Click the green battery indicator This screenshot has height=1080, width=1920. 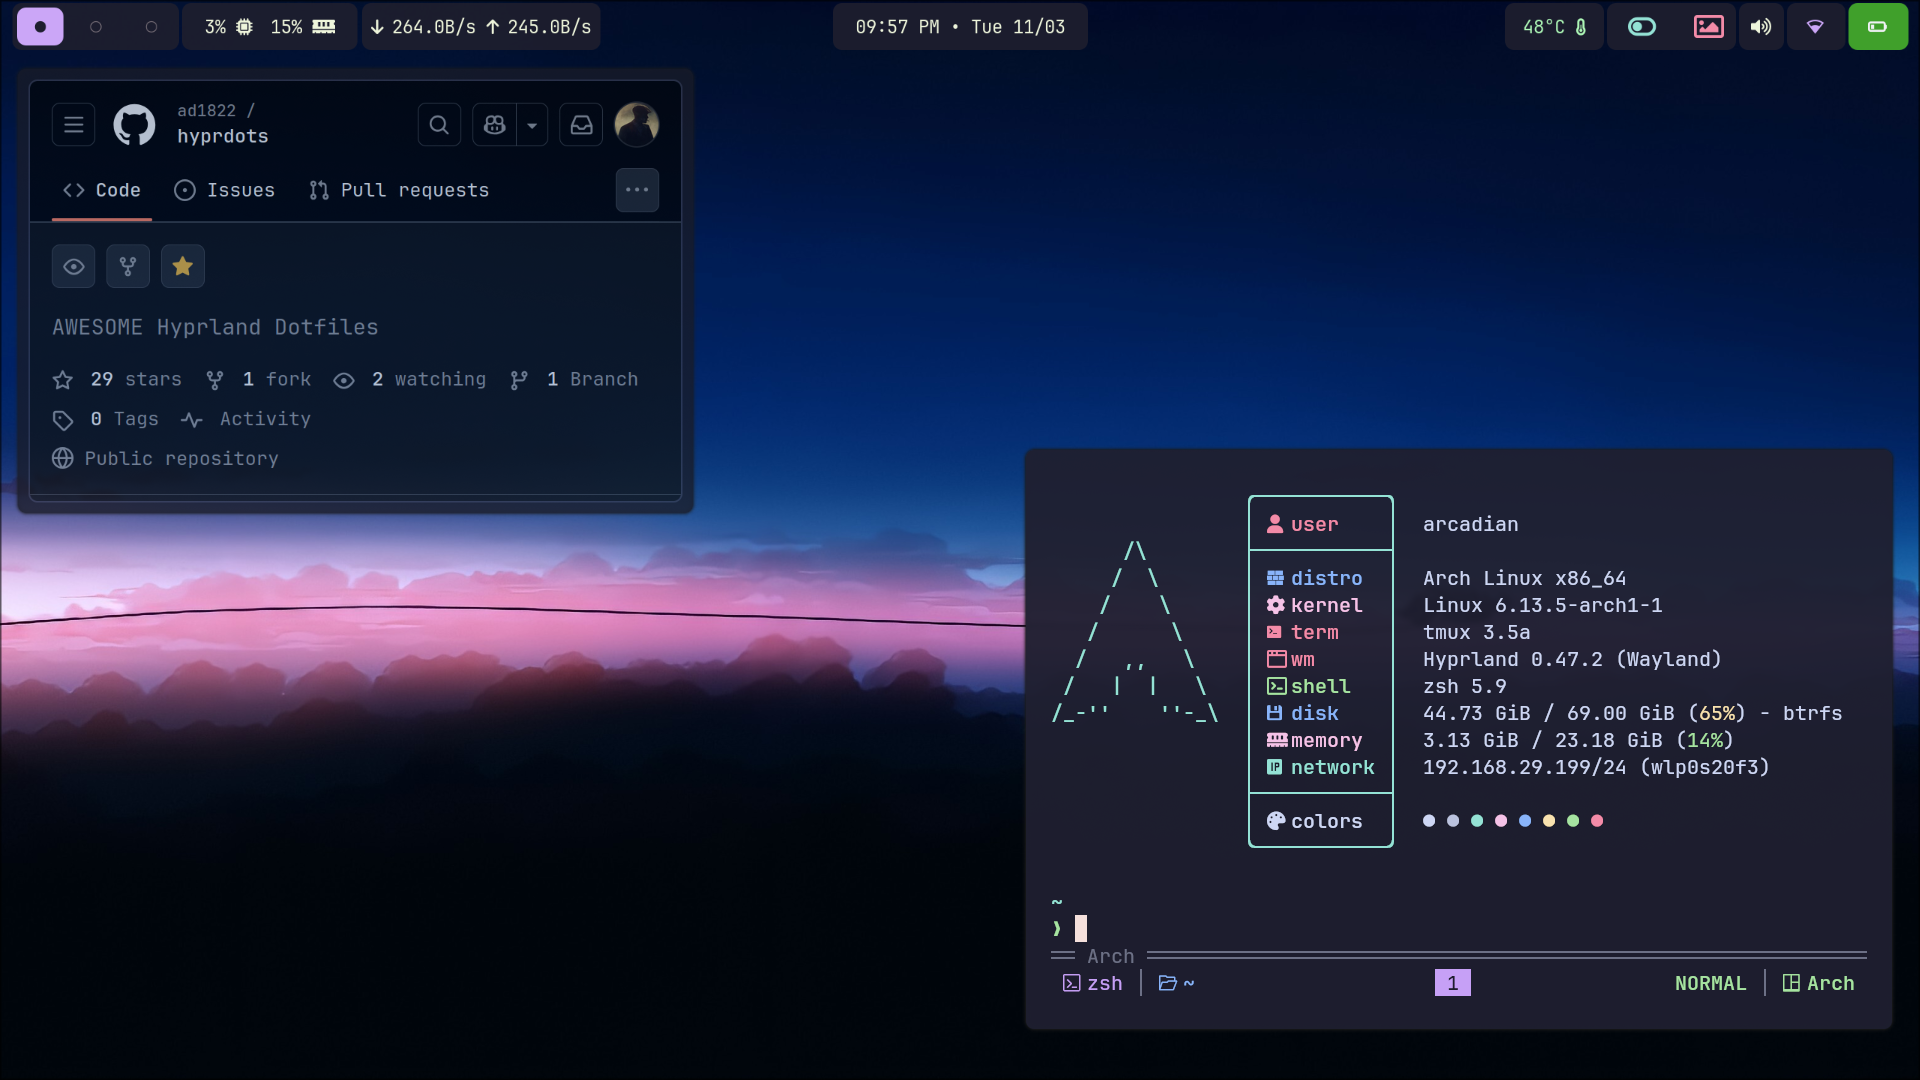point(1877,27)
